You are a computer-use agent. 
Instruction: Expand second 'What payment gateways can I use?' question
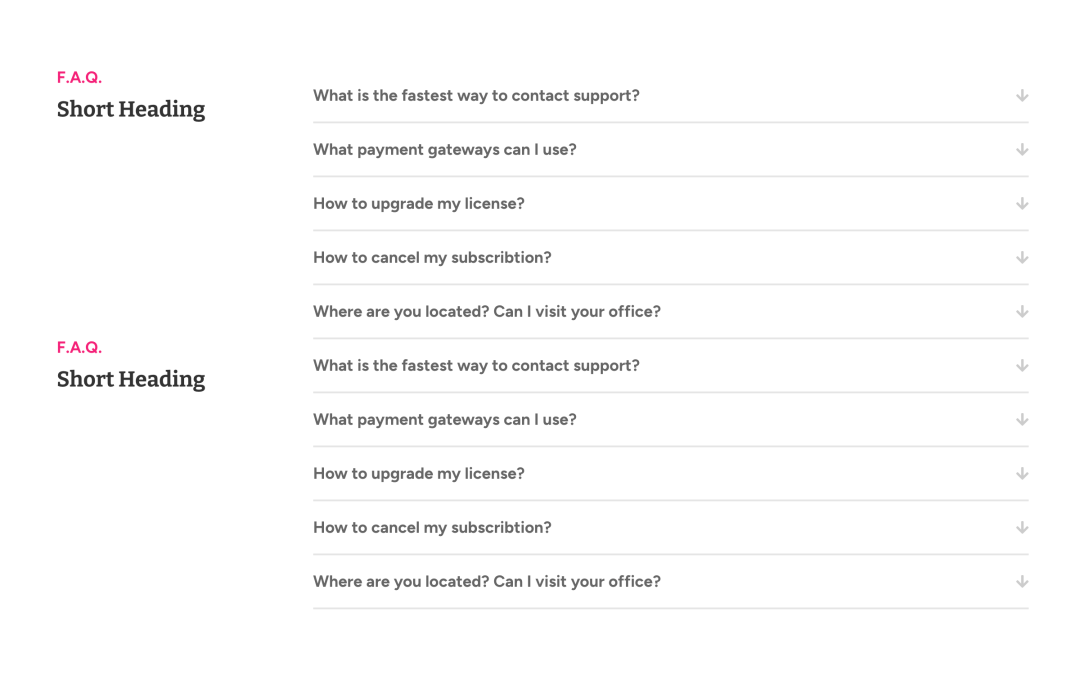(671, 419)
